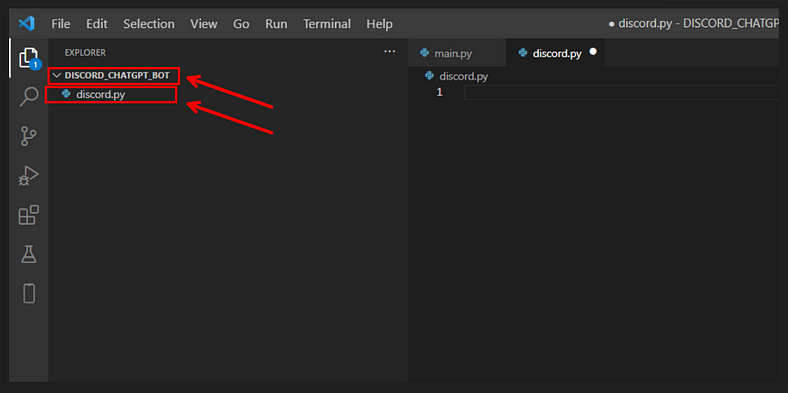Image resolution: width=788 pixels, height=393 pixels.
Task: Open the Go menu
Action: 241,24
